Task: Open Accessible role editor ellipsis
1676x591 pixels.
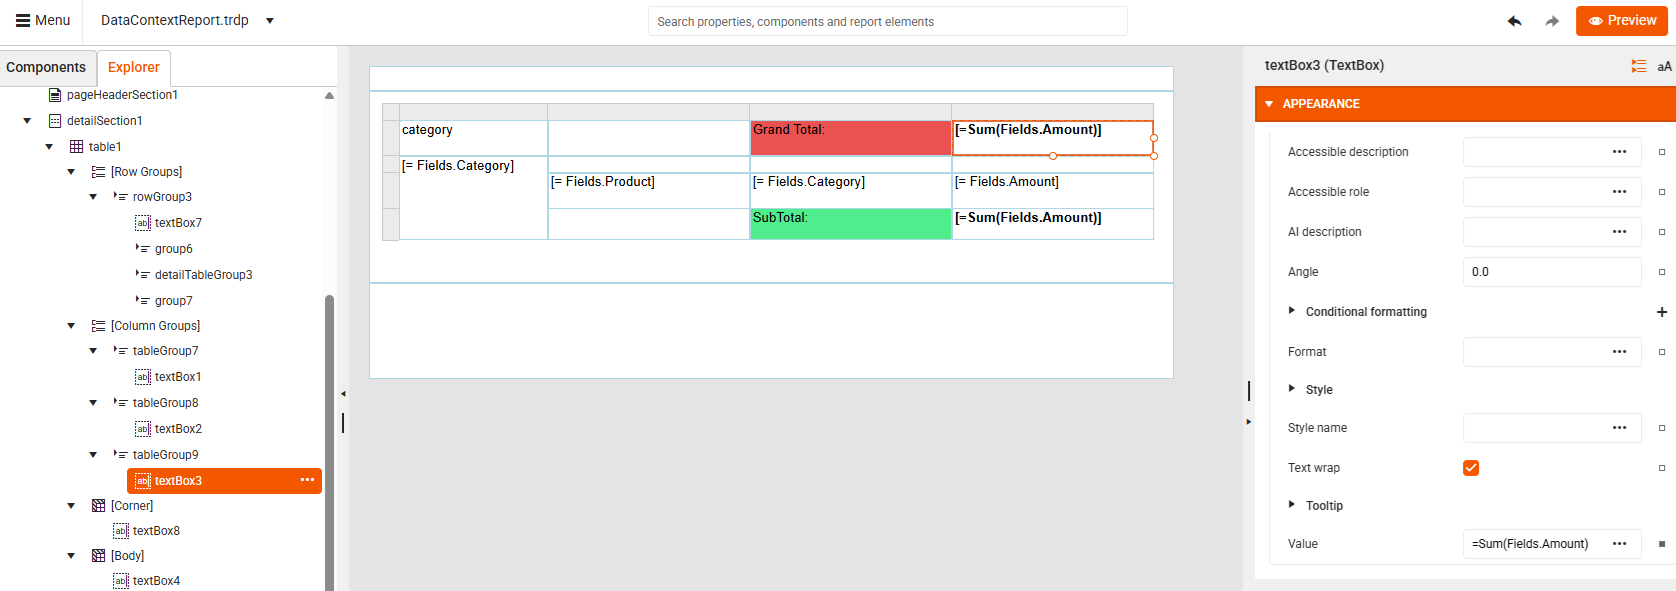Action: [x=1619, y=192]
